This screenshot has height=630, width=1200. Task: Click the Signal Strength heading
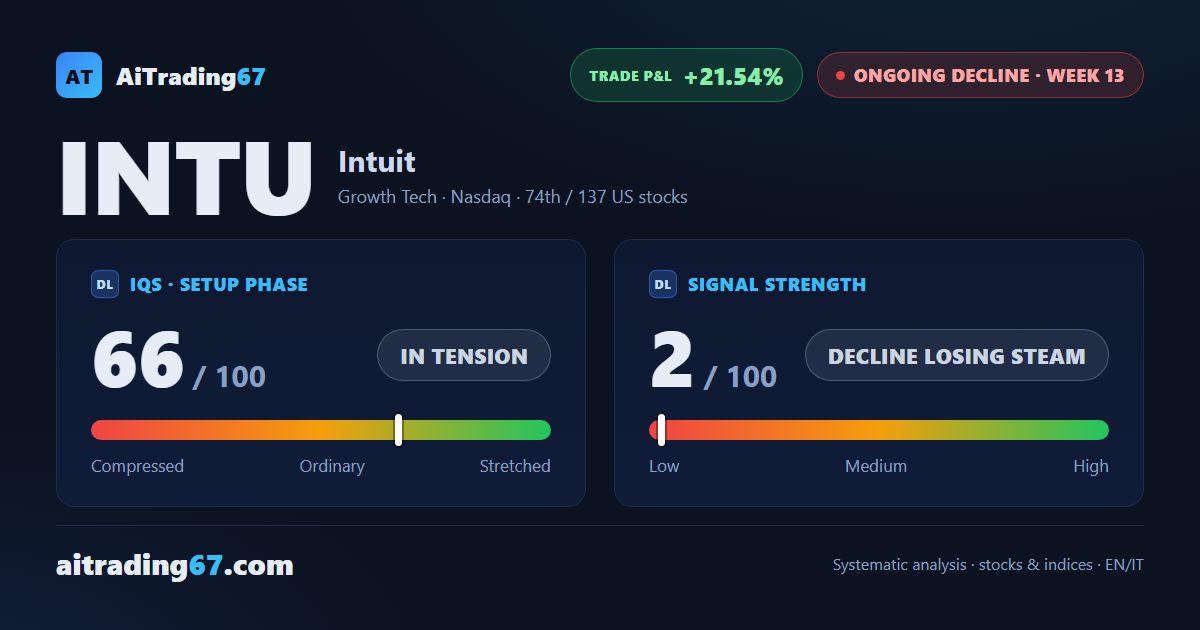click(x=777, y=285)
